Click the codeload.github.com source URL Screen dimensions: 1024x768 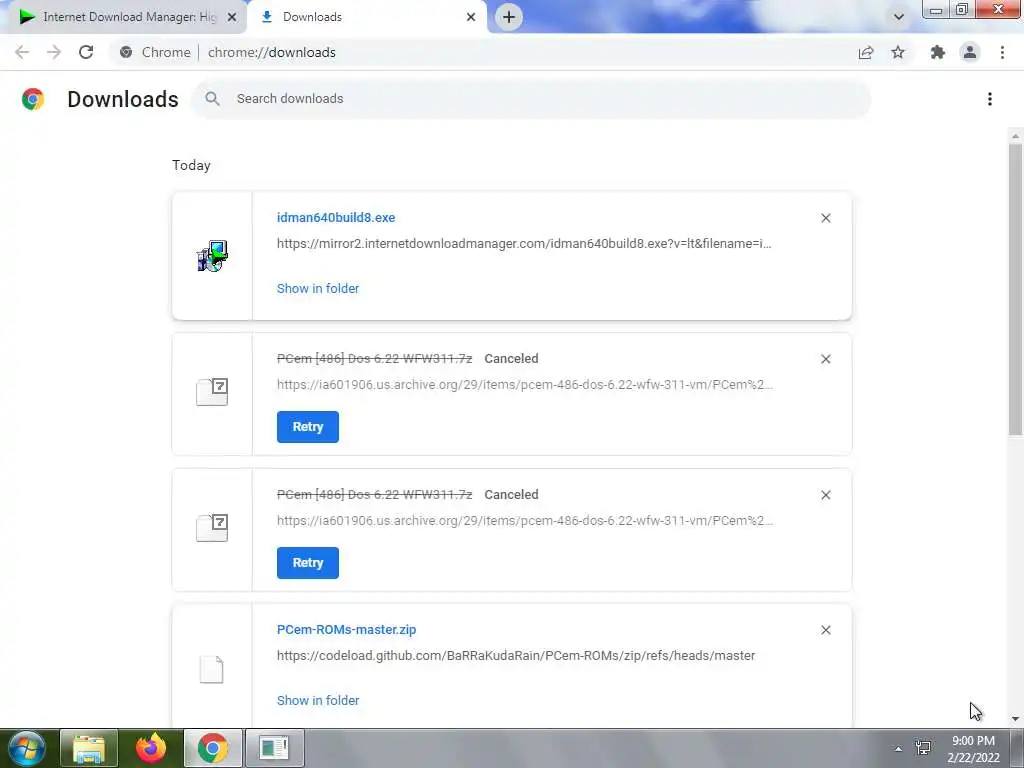click(x=516, y=656)
